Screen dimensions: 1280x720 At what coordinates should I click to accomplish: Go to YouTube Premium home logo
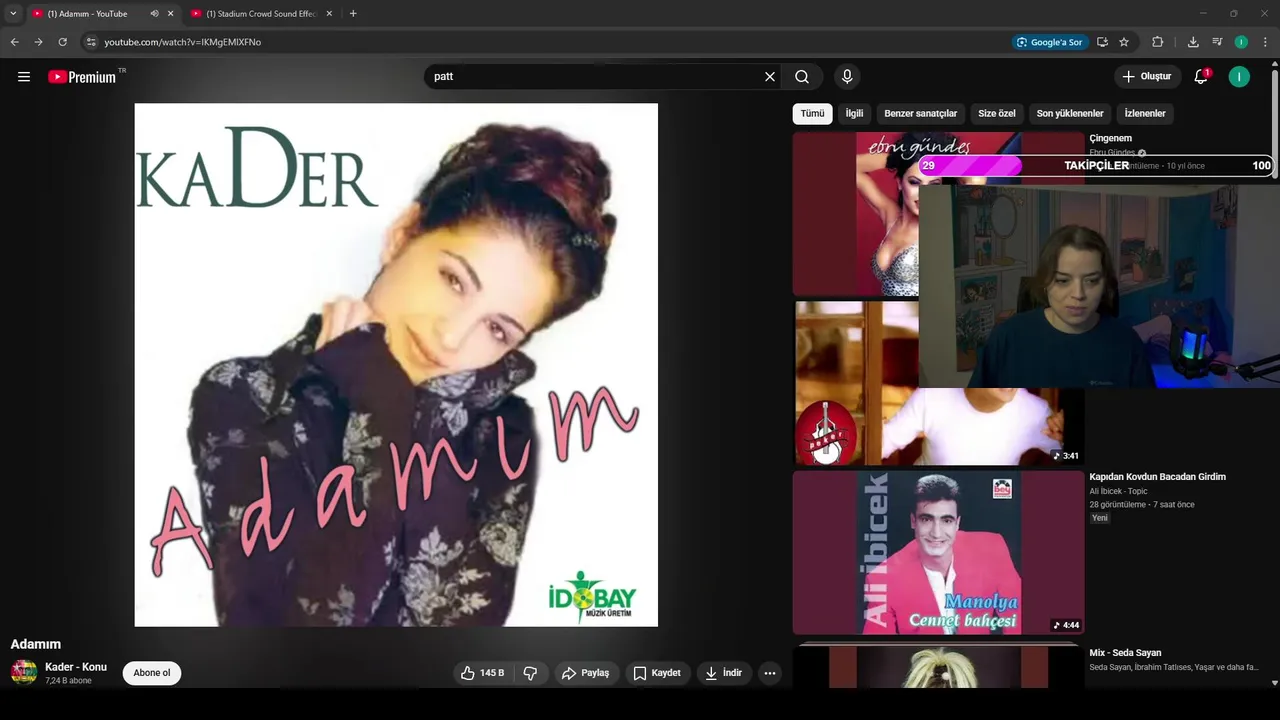pos(82,77)
